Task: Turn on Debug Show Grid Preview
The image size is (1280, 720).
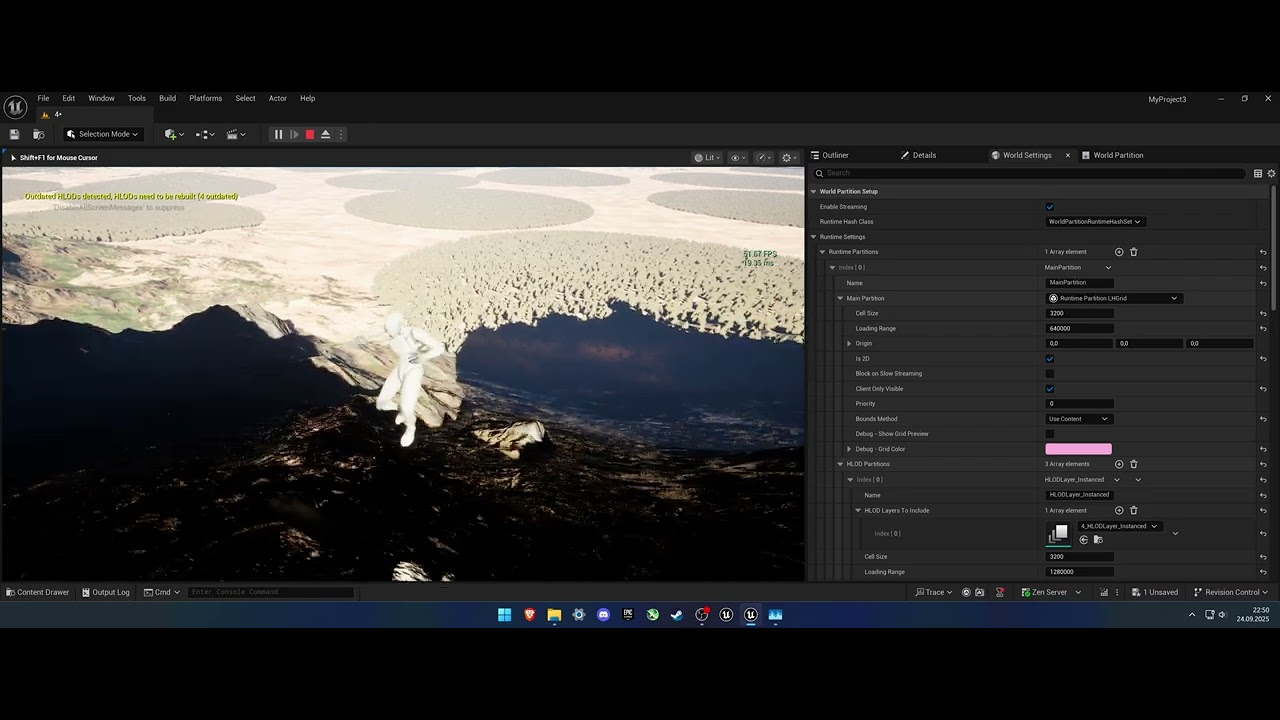Action: click(x=1050, y=434)
